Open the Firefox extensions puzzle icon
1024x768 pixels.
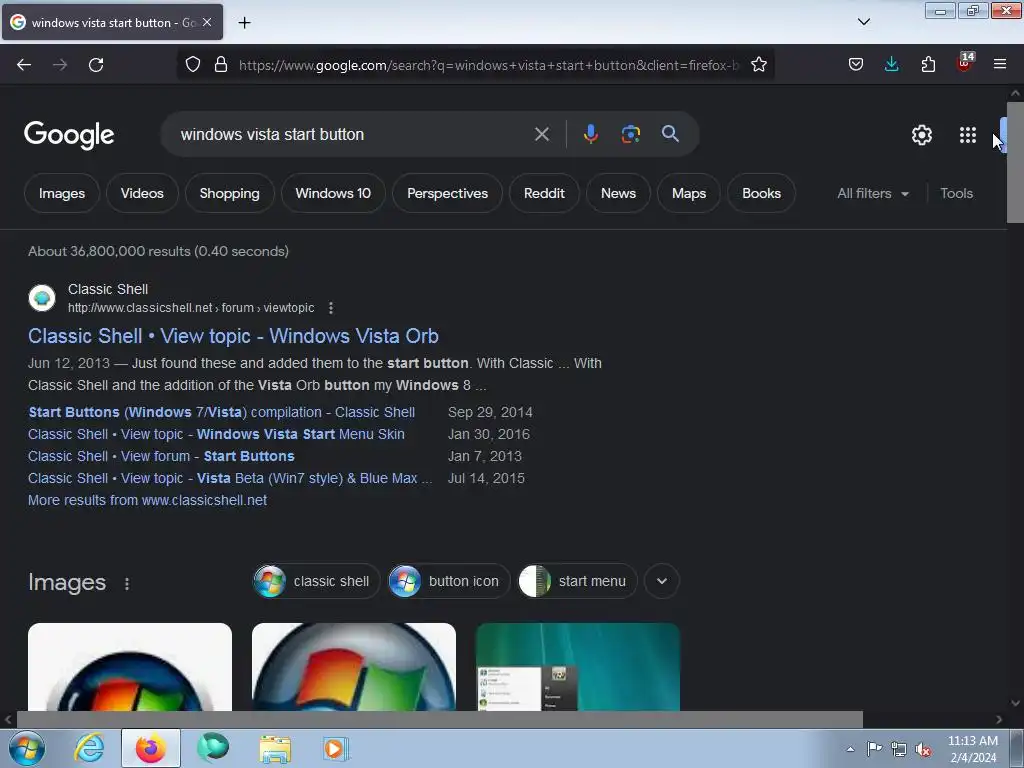point(928,65)
